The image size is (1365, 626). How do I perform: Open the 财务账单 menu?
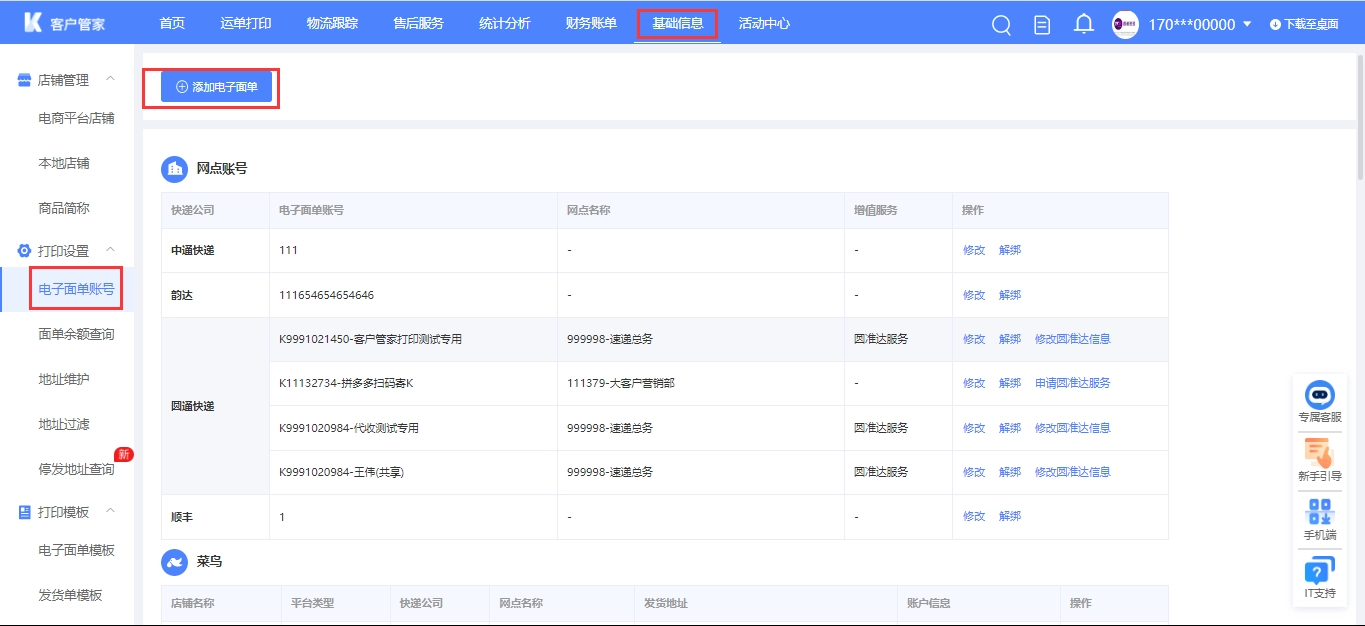click(x=591, y=23)
